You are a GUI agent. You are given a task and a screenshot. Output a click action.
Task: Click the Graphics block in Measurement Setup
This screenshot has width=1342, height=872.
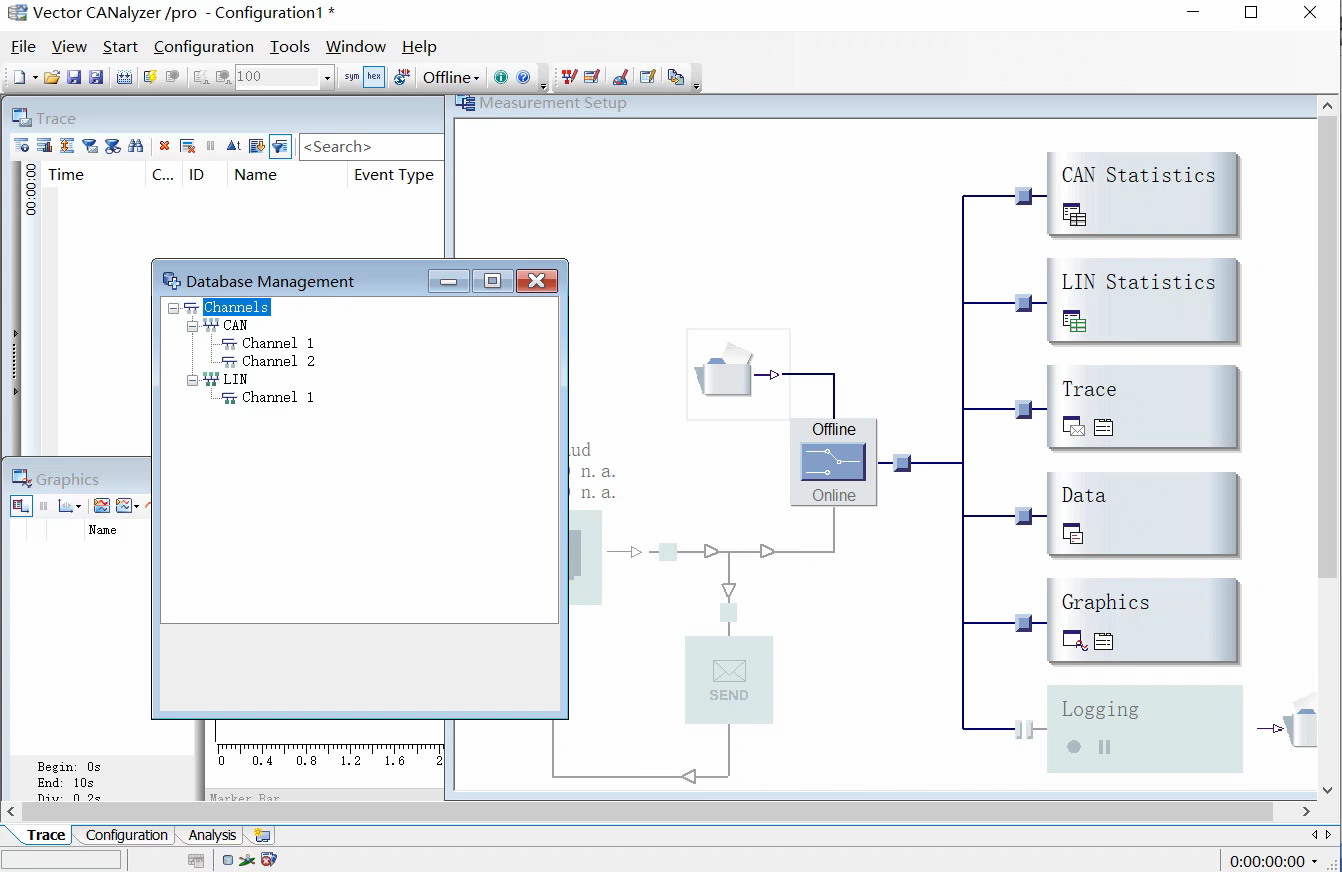point(1142,622)
